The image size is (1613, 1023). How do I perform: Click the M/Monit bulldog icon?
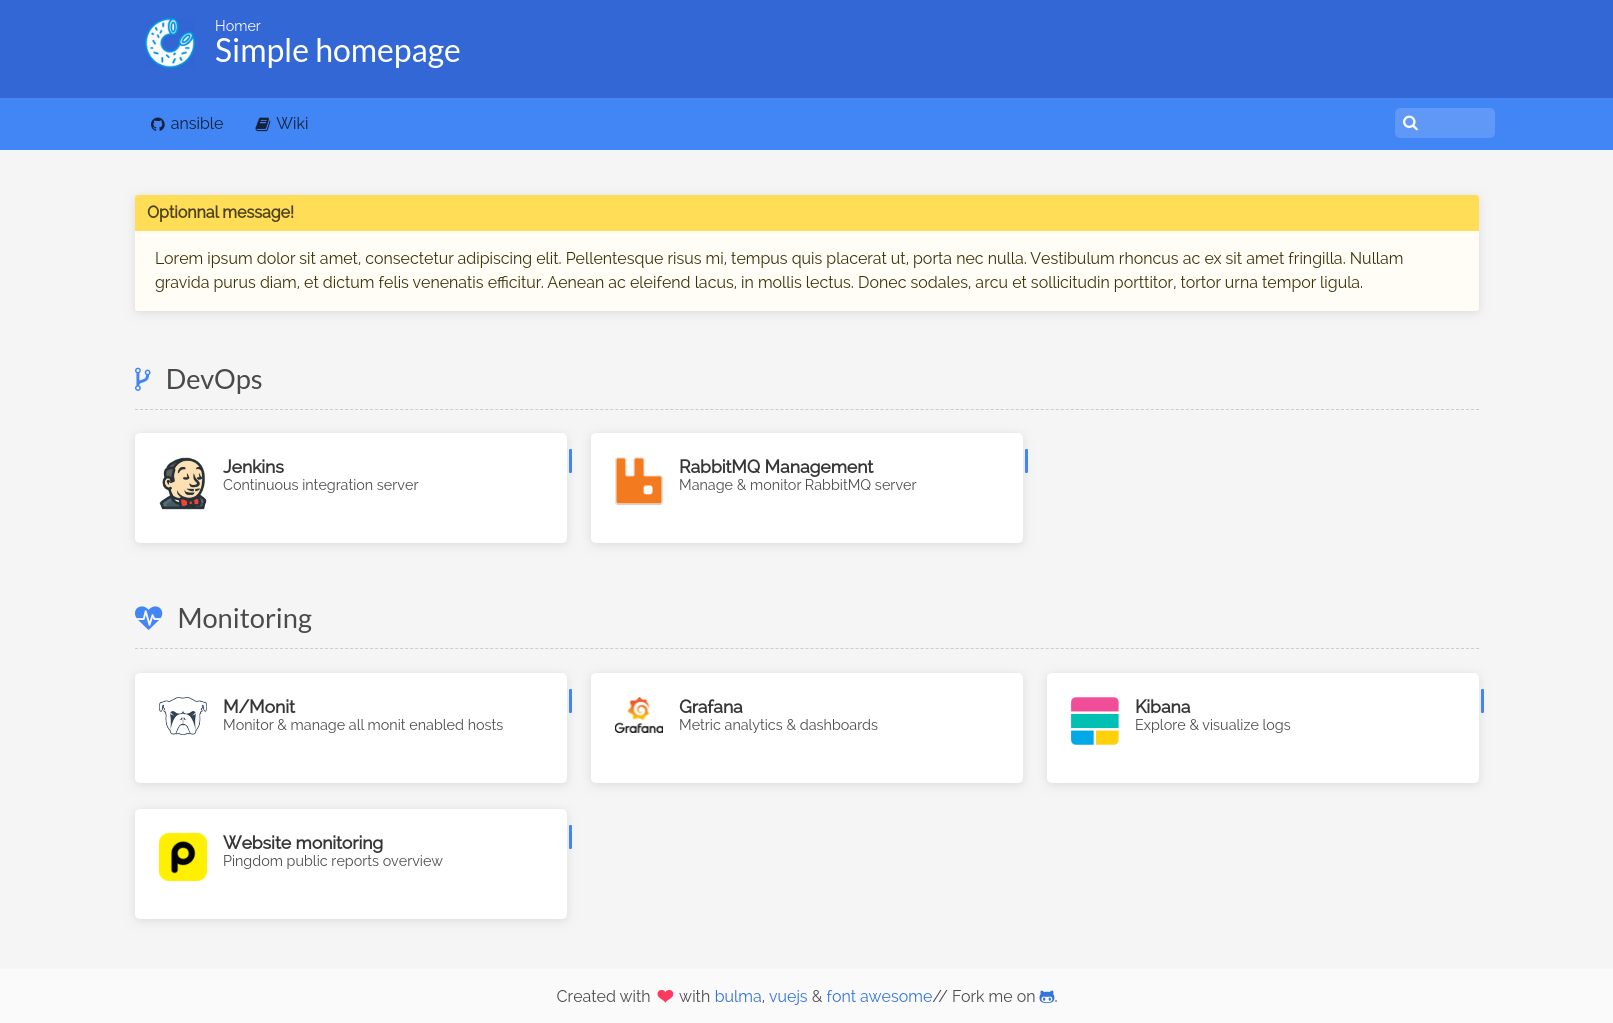tap(183, 716)
